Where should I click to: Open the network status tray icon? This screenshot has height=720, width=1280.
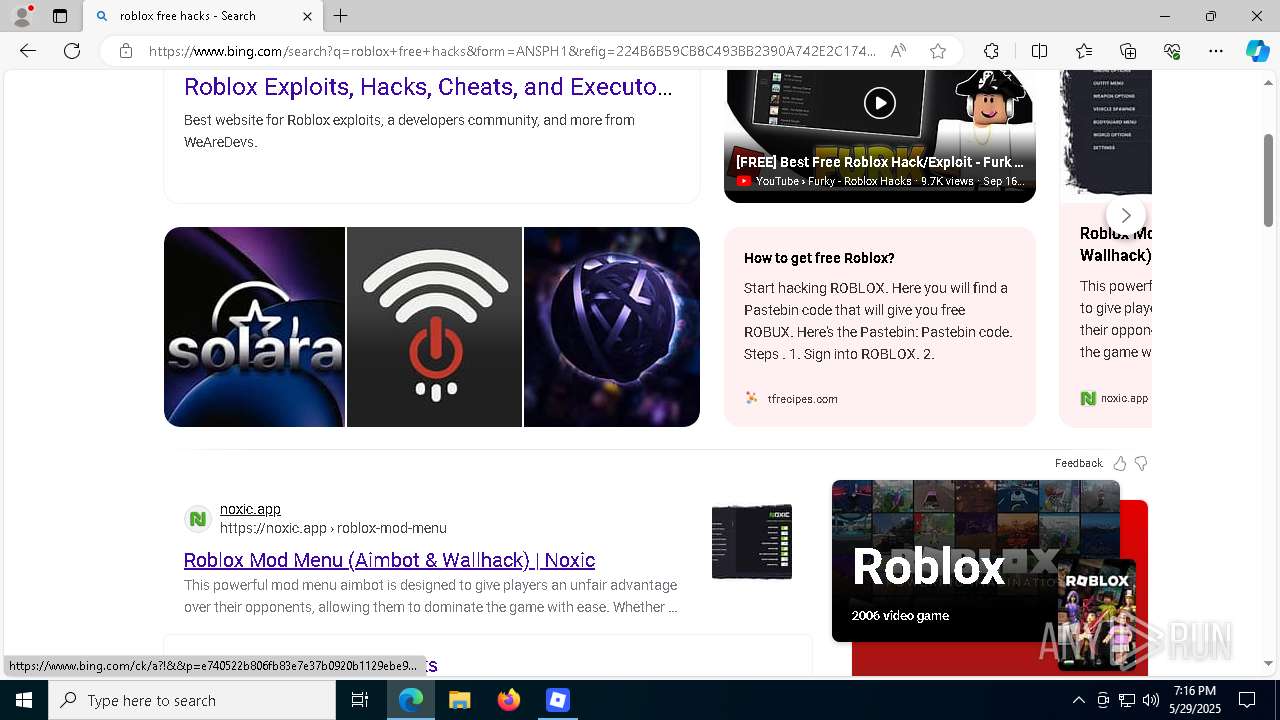(x=1126, y=700)
